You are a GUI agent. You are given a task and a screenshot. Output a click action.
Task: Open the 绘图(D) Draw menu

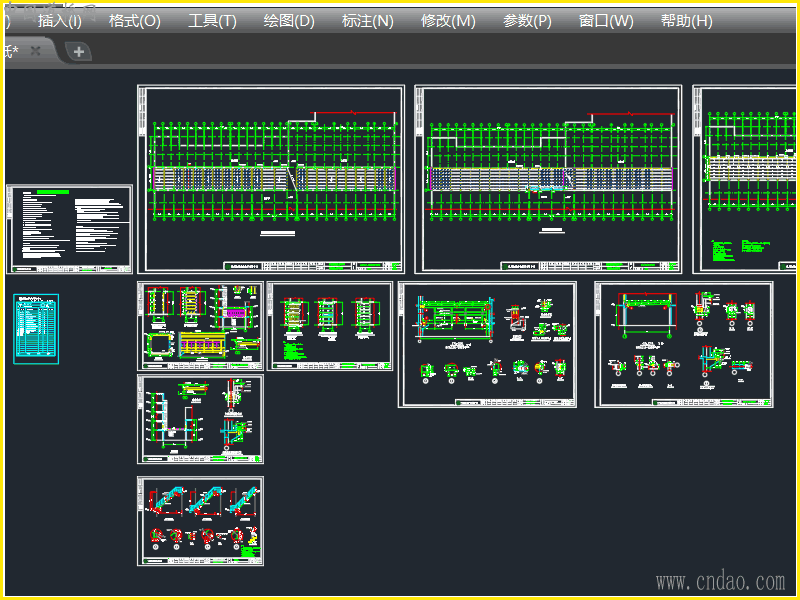(288, 21)
